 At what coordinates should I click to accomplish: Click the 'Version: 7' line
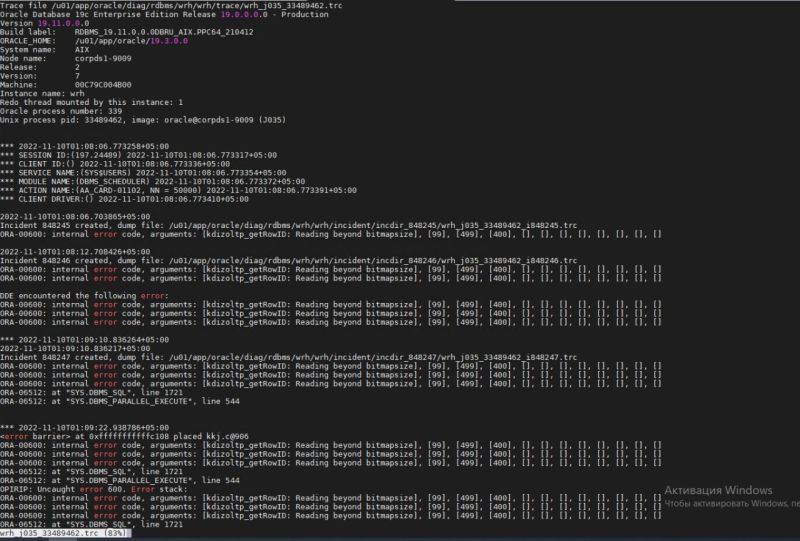click(x=40, y=76)
